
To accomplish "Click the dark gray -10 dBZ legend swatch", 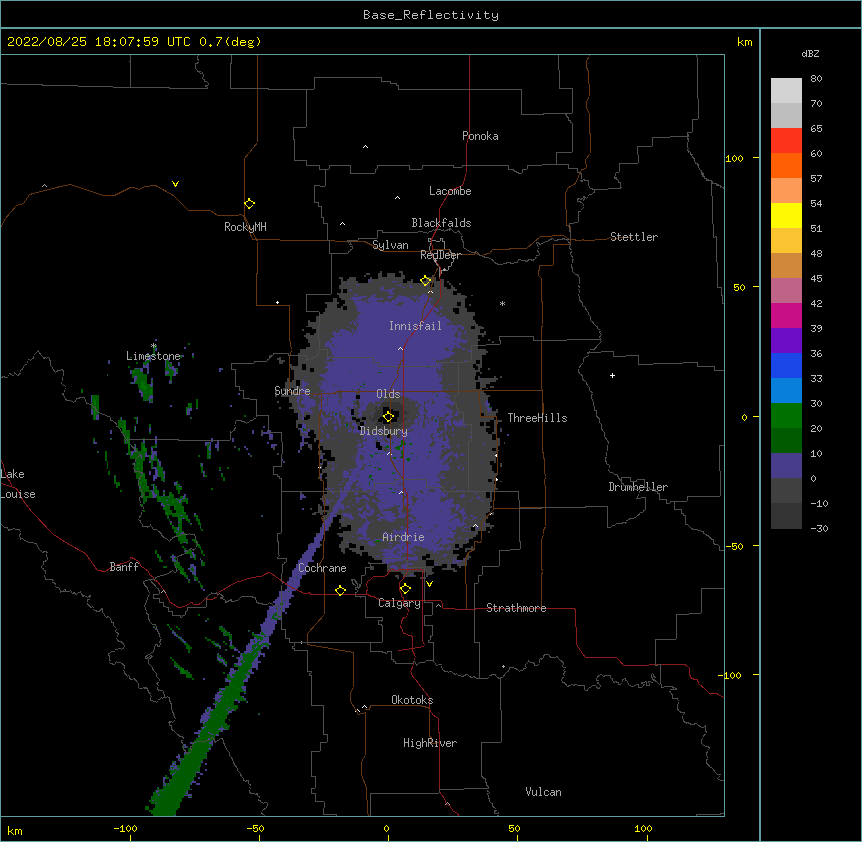I will point(786,516).
